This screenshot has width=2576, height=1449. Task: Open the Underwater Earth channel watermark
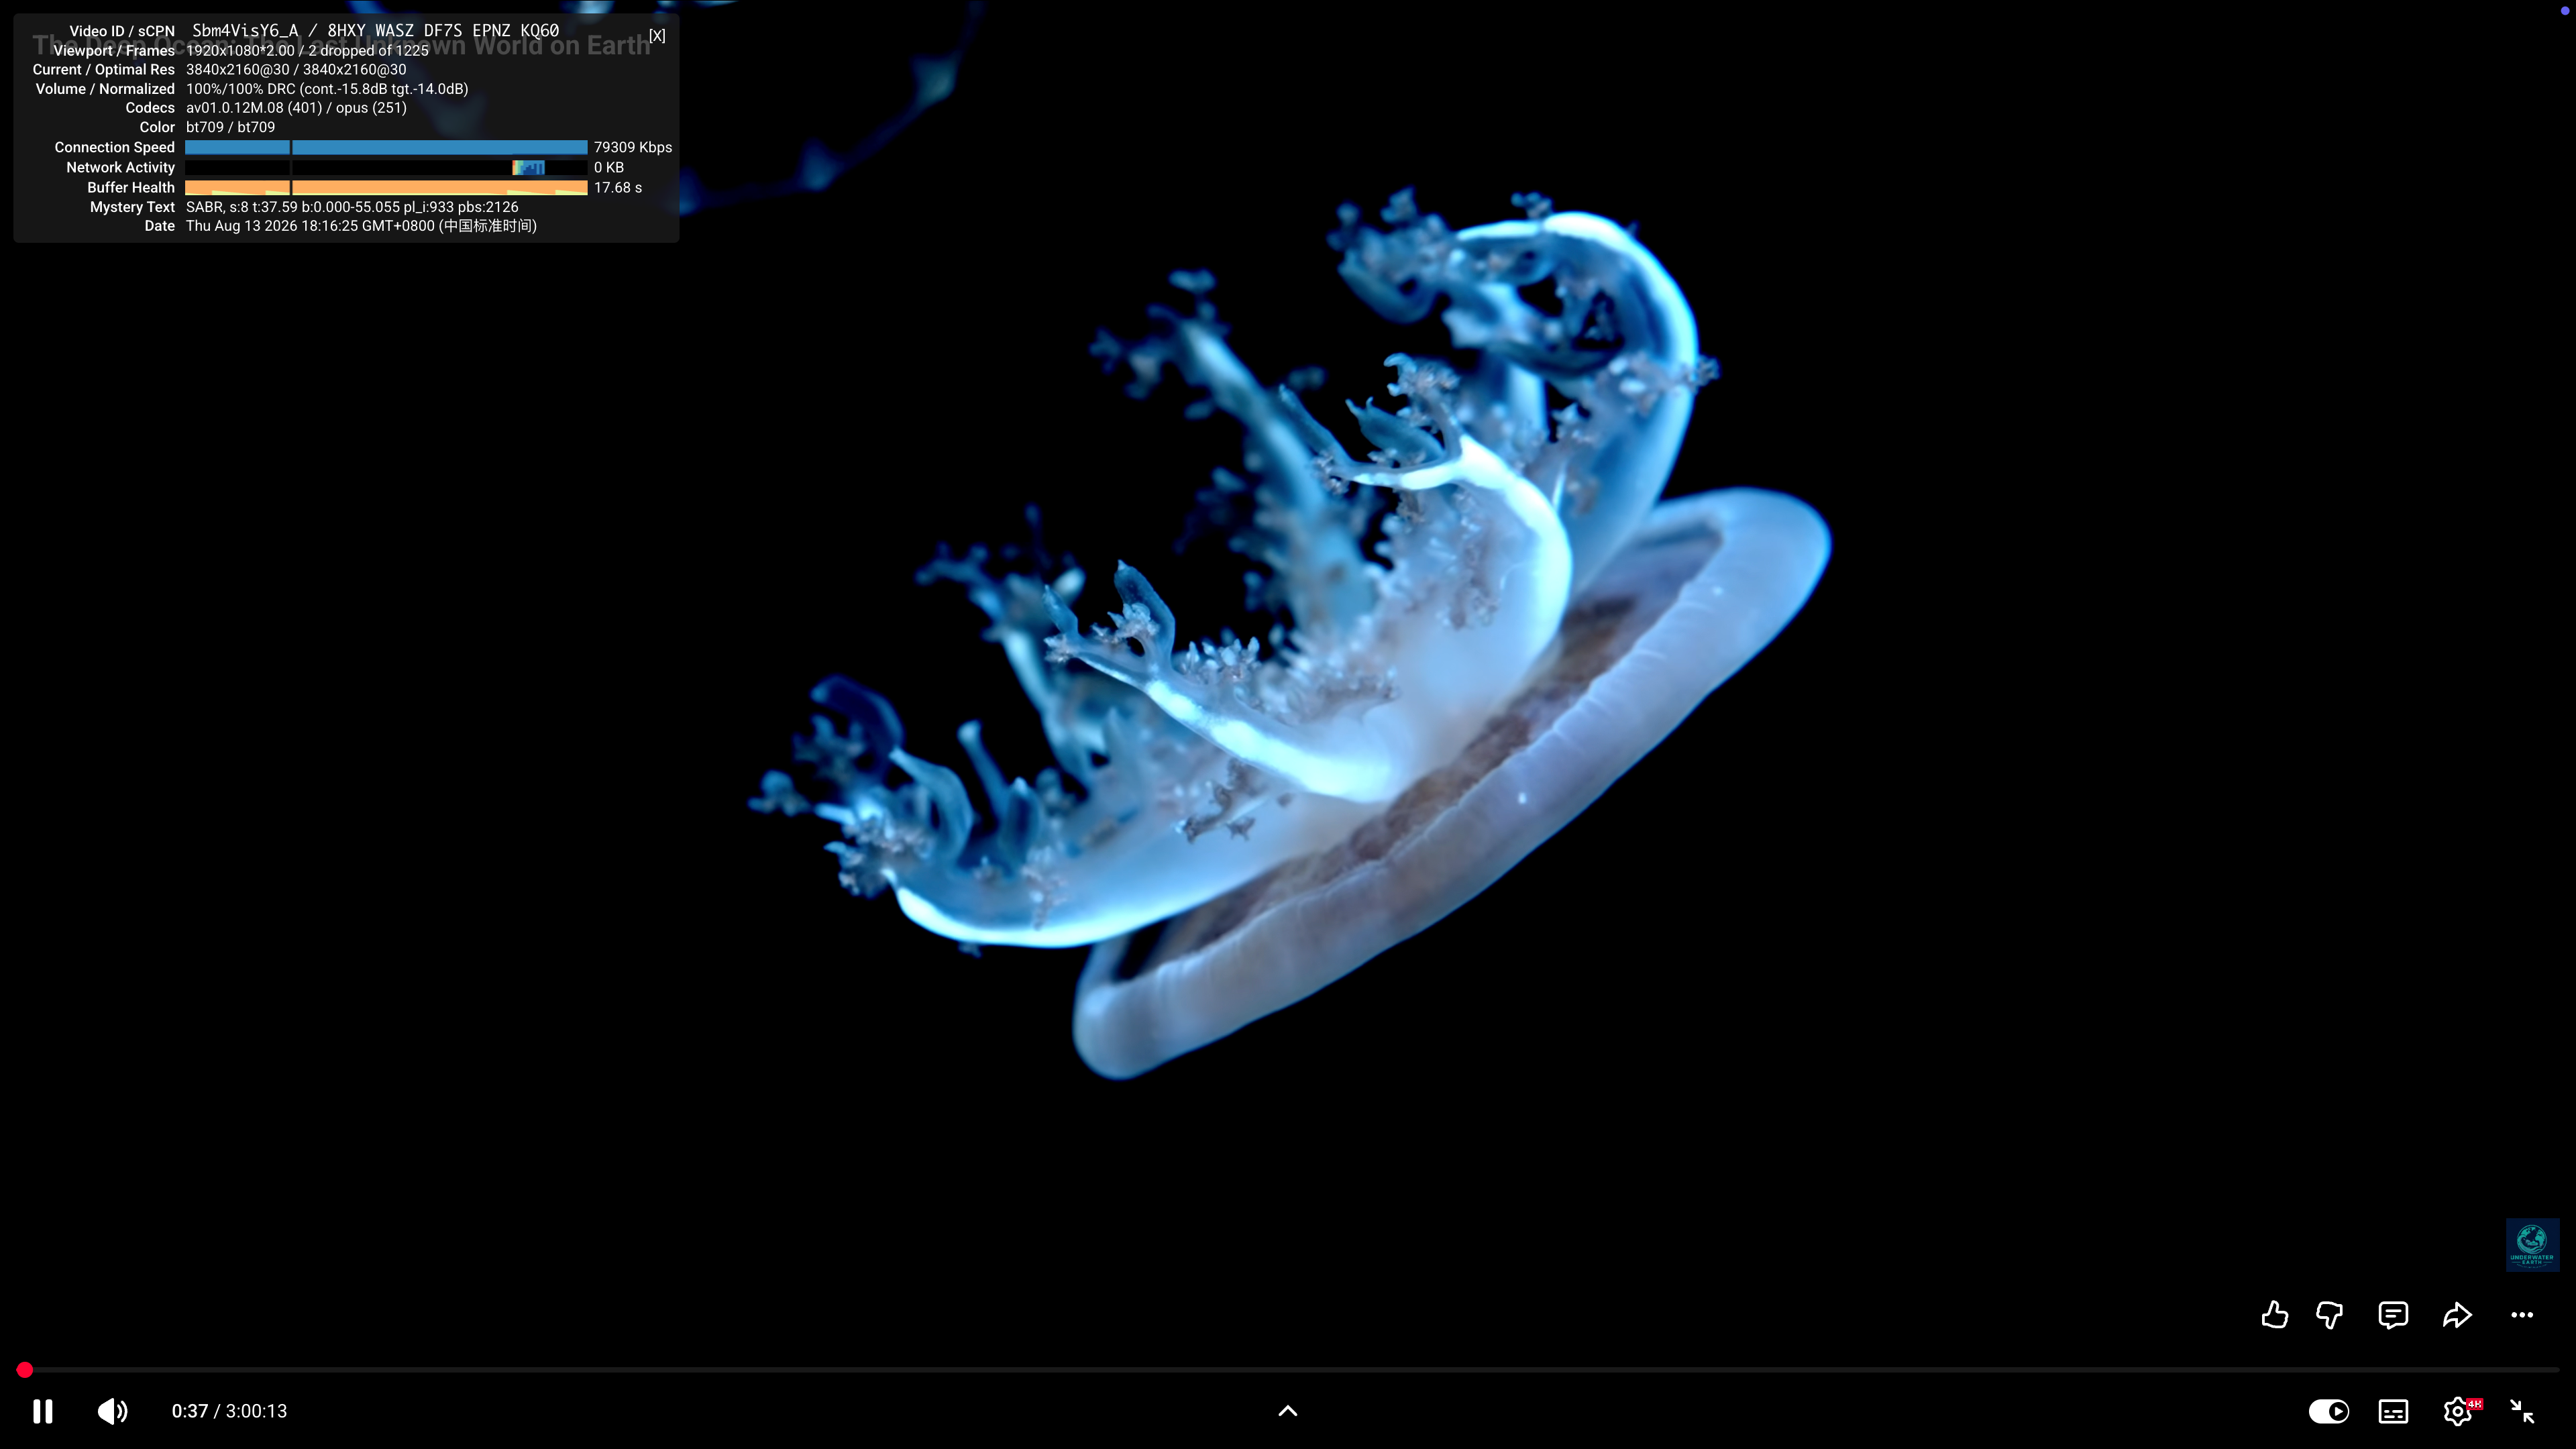(2532, 1245)
